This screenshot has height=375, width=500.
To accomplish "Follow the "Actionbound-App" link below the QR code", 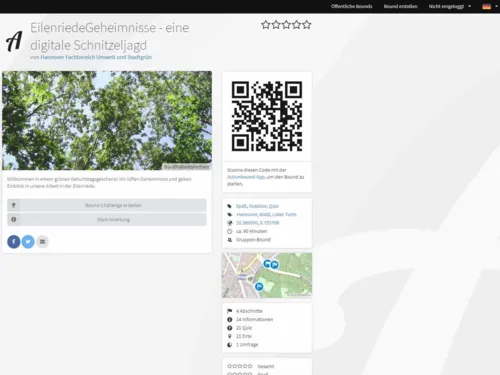I will 246,177.
